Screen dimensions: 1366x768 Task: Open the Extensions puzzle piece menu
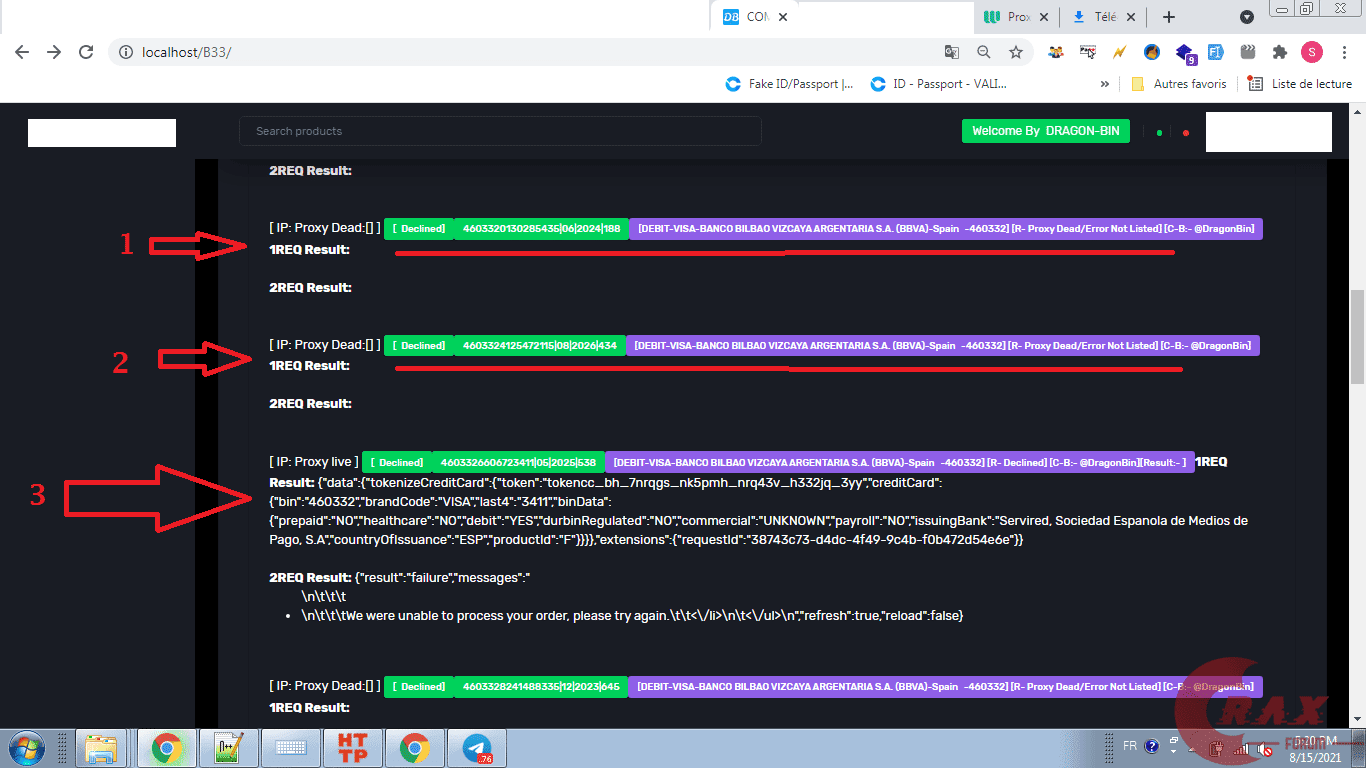1279,52
